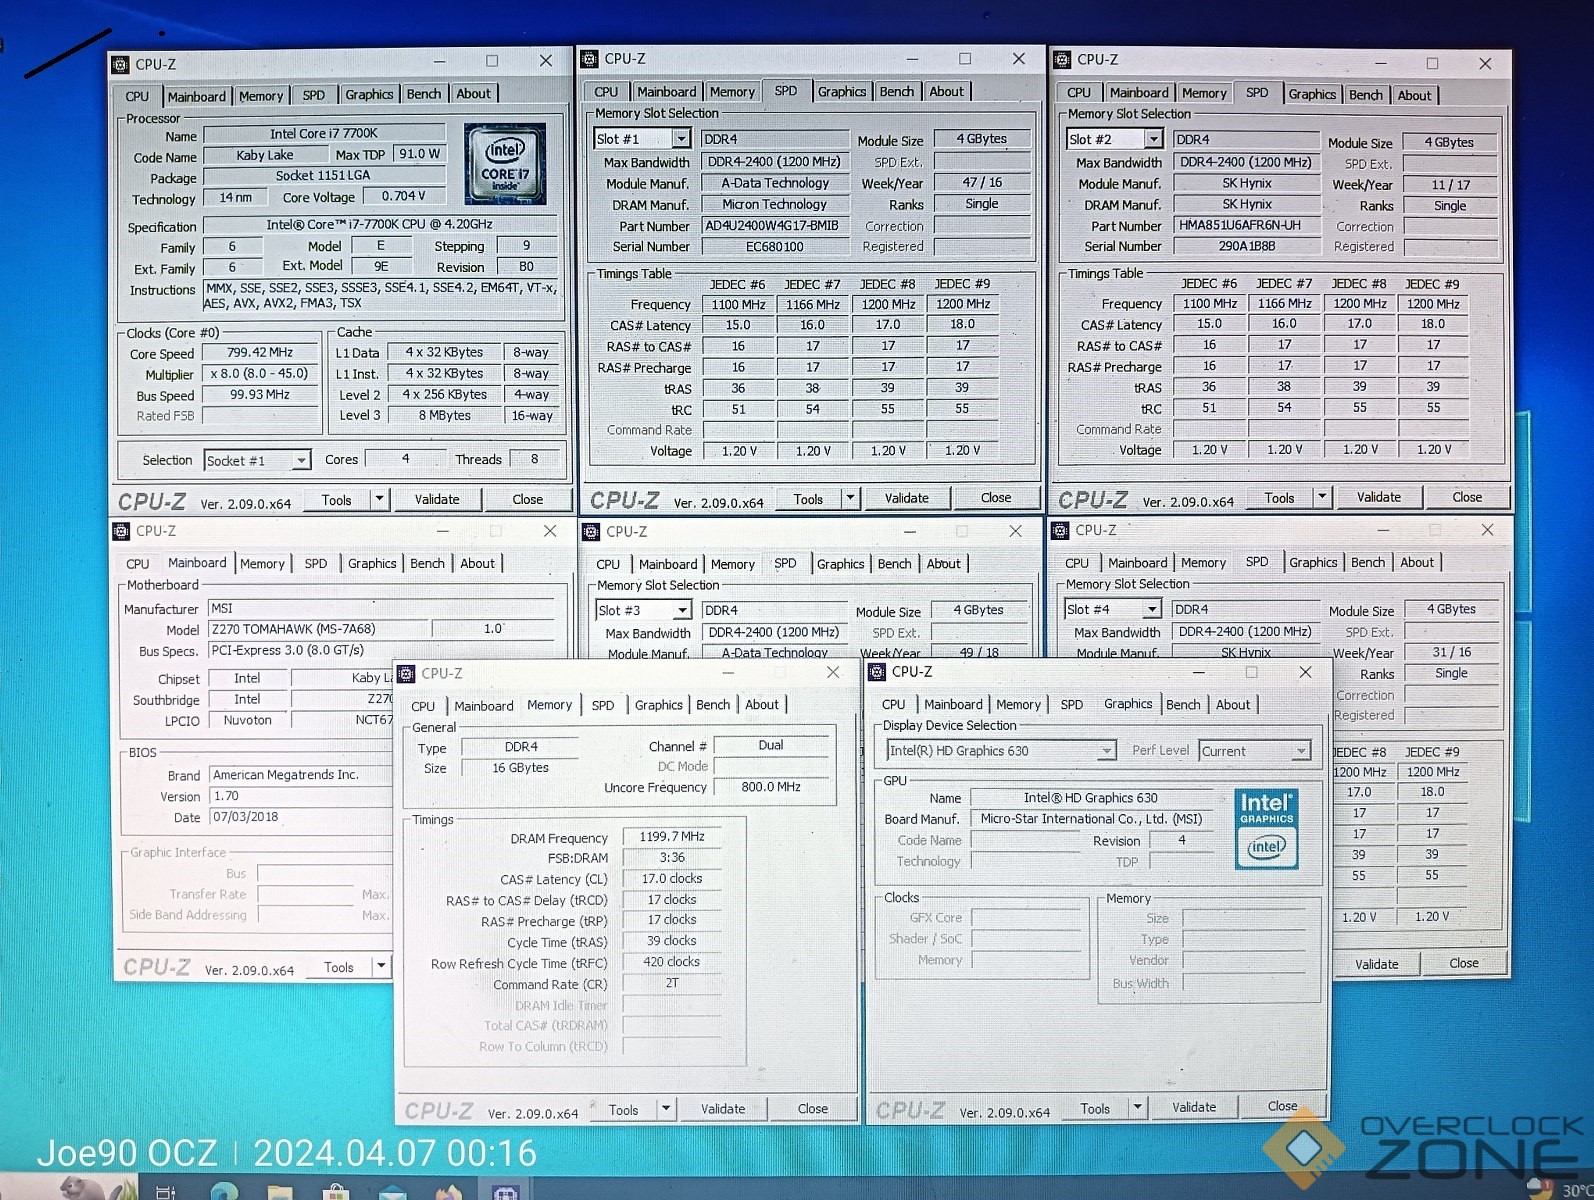This screenshot has height=1200, width=1594.
Task: Click Tools dropdown arrow in the Graphics window
Action: 1137,1108
